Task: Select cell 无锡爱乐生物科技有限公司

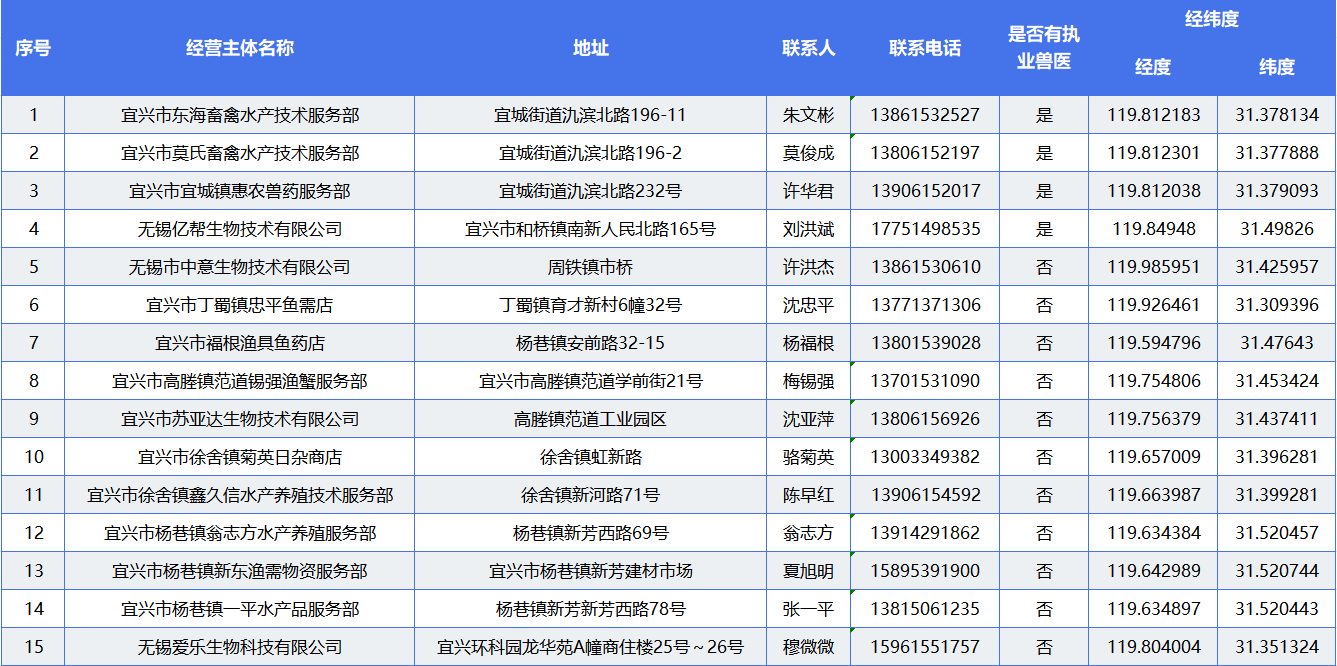Action: (x=240, y=647)
